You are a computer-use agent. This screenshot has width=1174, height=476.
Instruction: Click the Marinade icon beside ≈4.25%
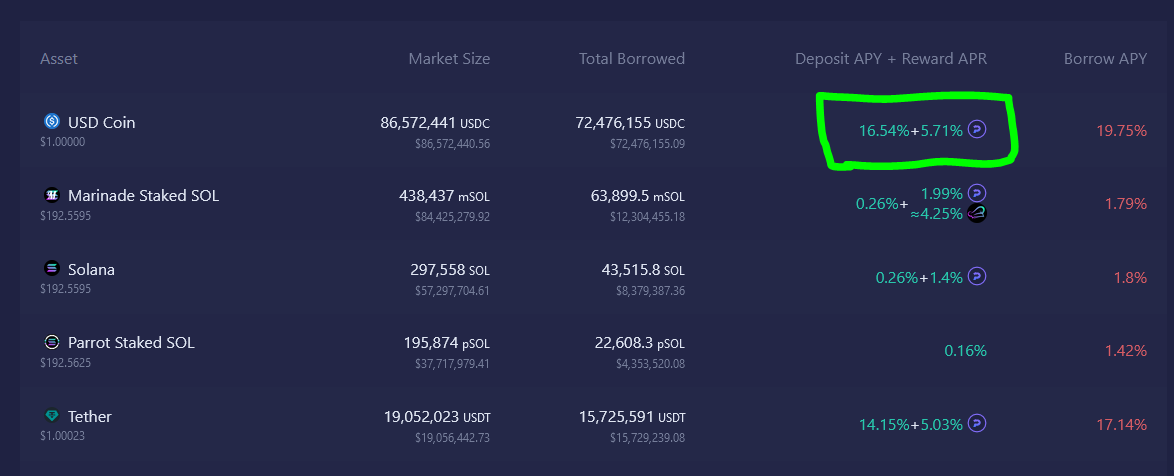pos(977,213)
